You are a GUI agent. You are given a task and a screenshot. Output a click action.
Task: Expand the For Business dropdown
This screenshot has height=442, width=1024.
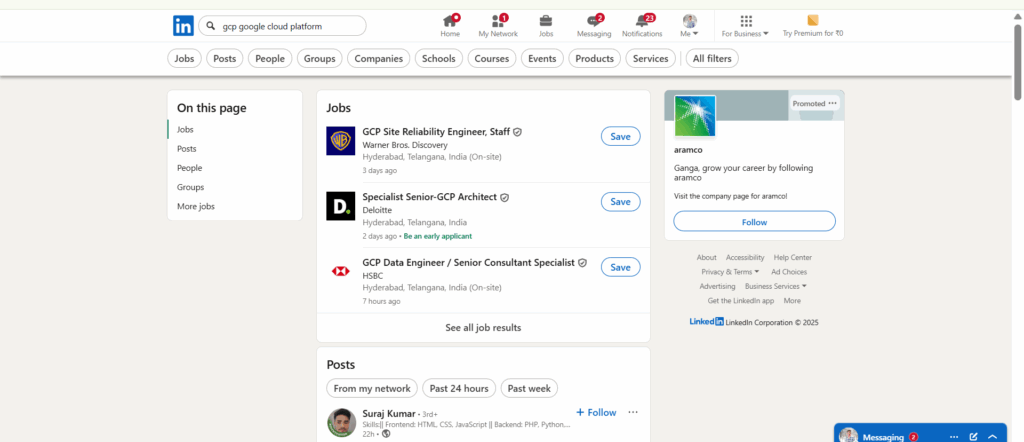point(766,34)
